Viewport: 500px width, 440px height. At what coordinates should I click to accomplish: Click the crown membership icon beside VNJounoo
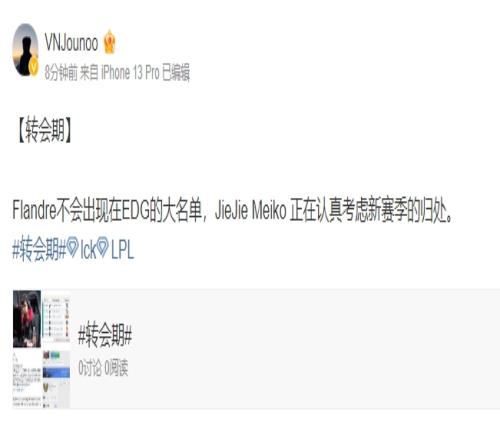click(x=110, y=42)
